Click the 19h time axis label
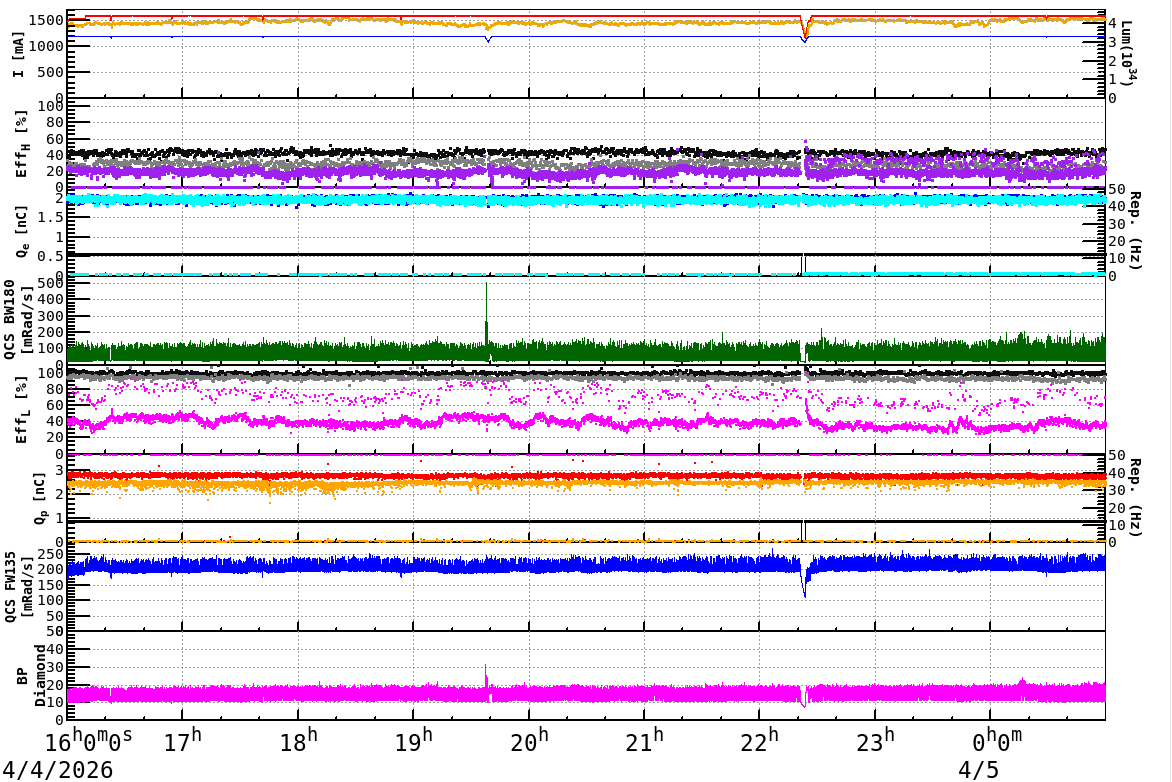The image size is (1172, 782). 413,742
